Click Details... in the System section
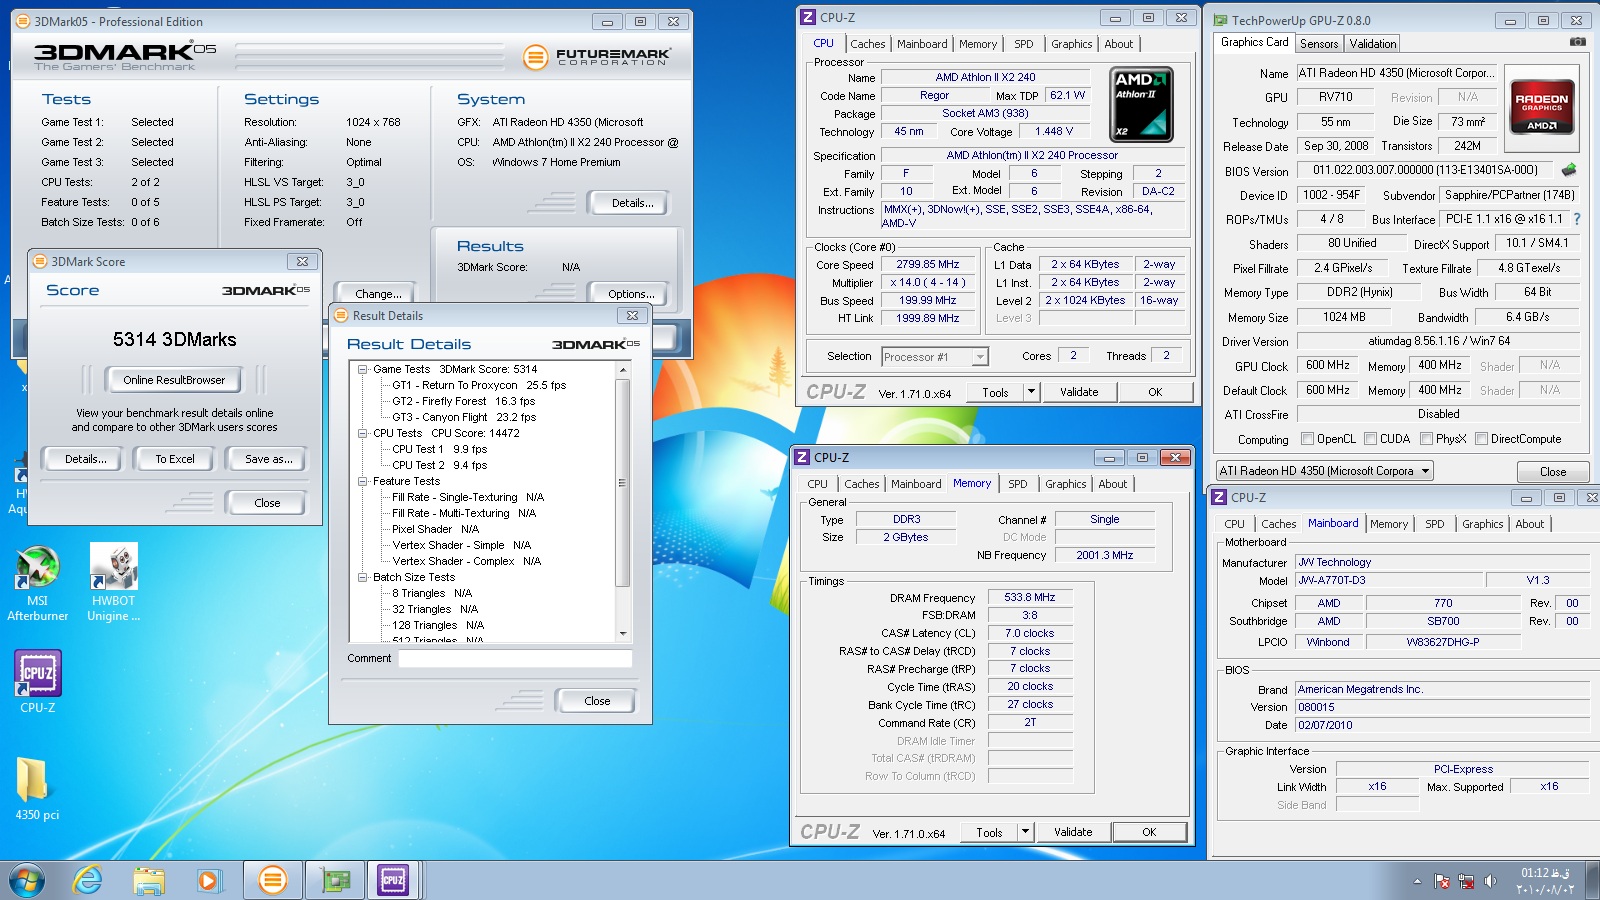The width and height of the screenshot is (1600, 900). click(633, 203)
